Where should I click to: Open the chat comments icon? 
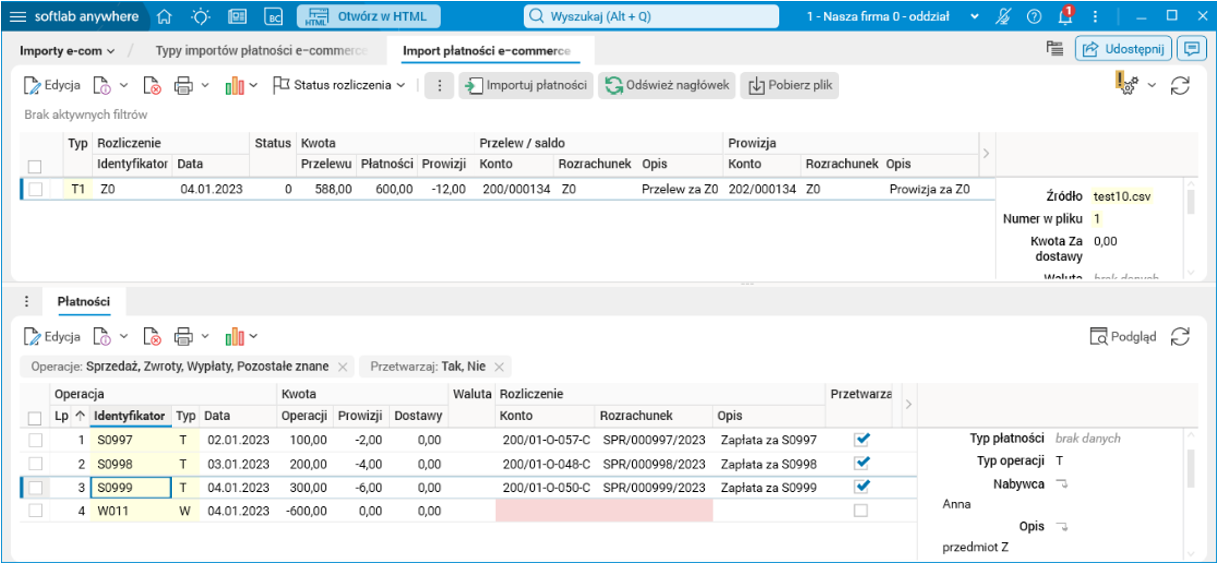click(1191, 48)
